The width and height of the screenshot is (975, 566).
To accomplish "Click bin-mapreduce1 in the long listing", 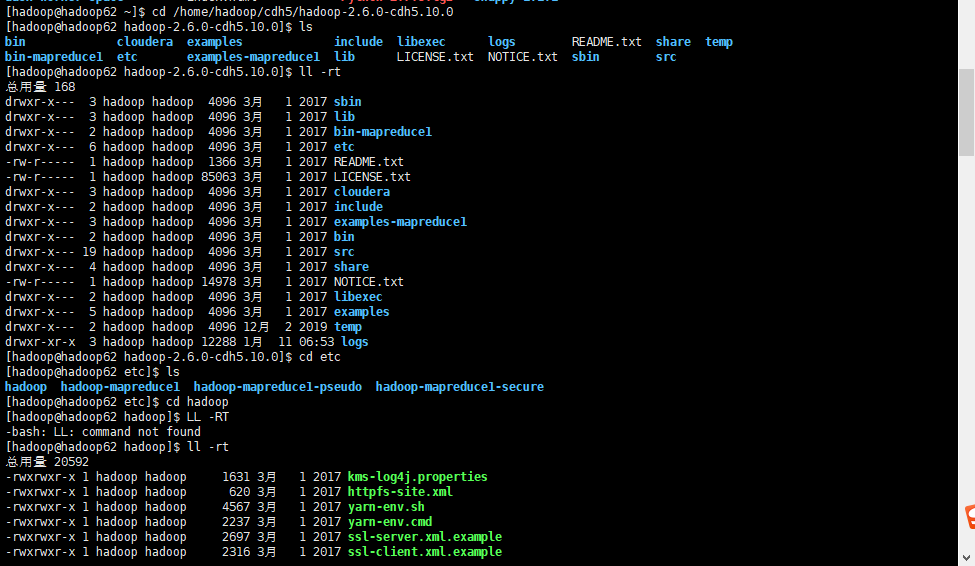I will coord(383,132).
